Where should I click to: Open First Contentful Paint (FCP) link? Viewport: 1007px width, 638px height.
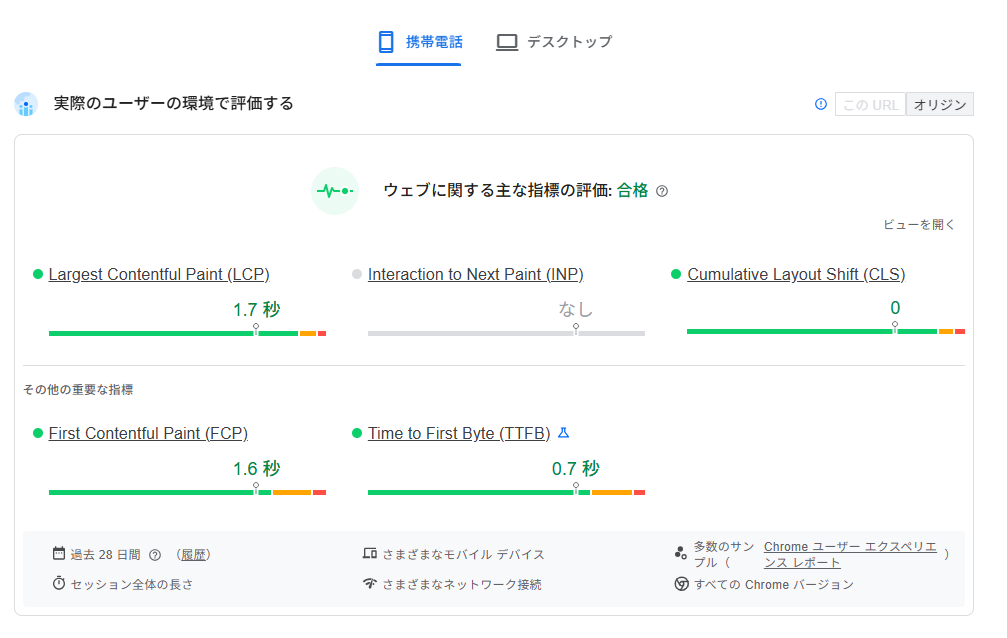tap(148, 434)
